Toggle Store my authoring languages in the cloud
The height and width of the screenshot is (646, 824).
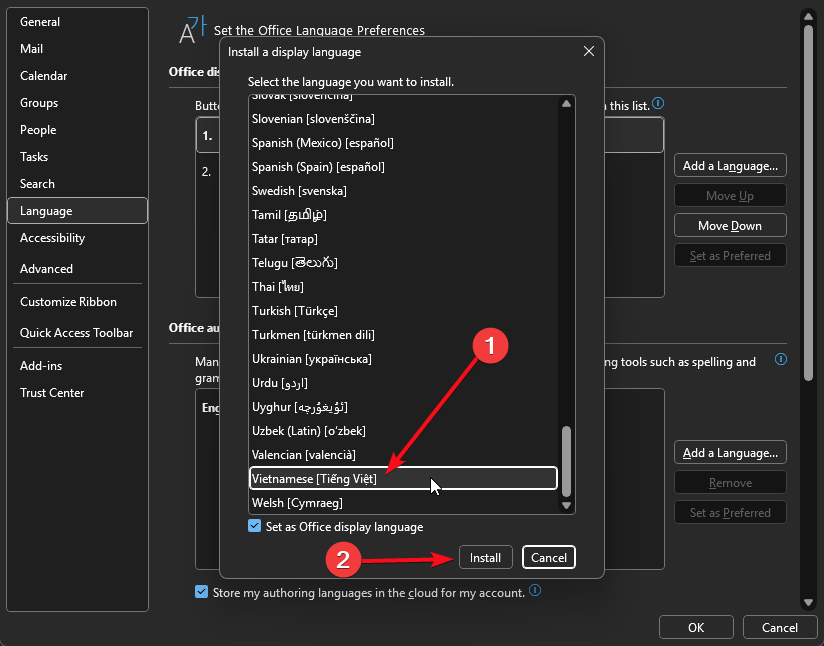pos(201,592)
